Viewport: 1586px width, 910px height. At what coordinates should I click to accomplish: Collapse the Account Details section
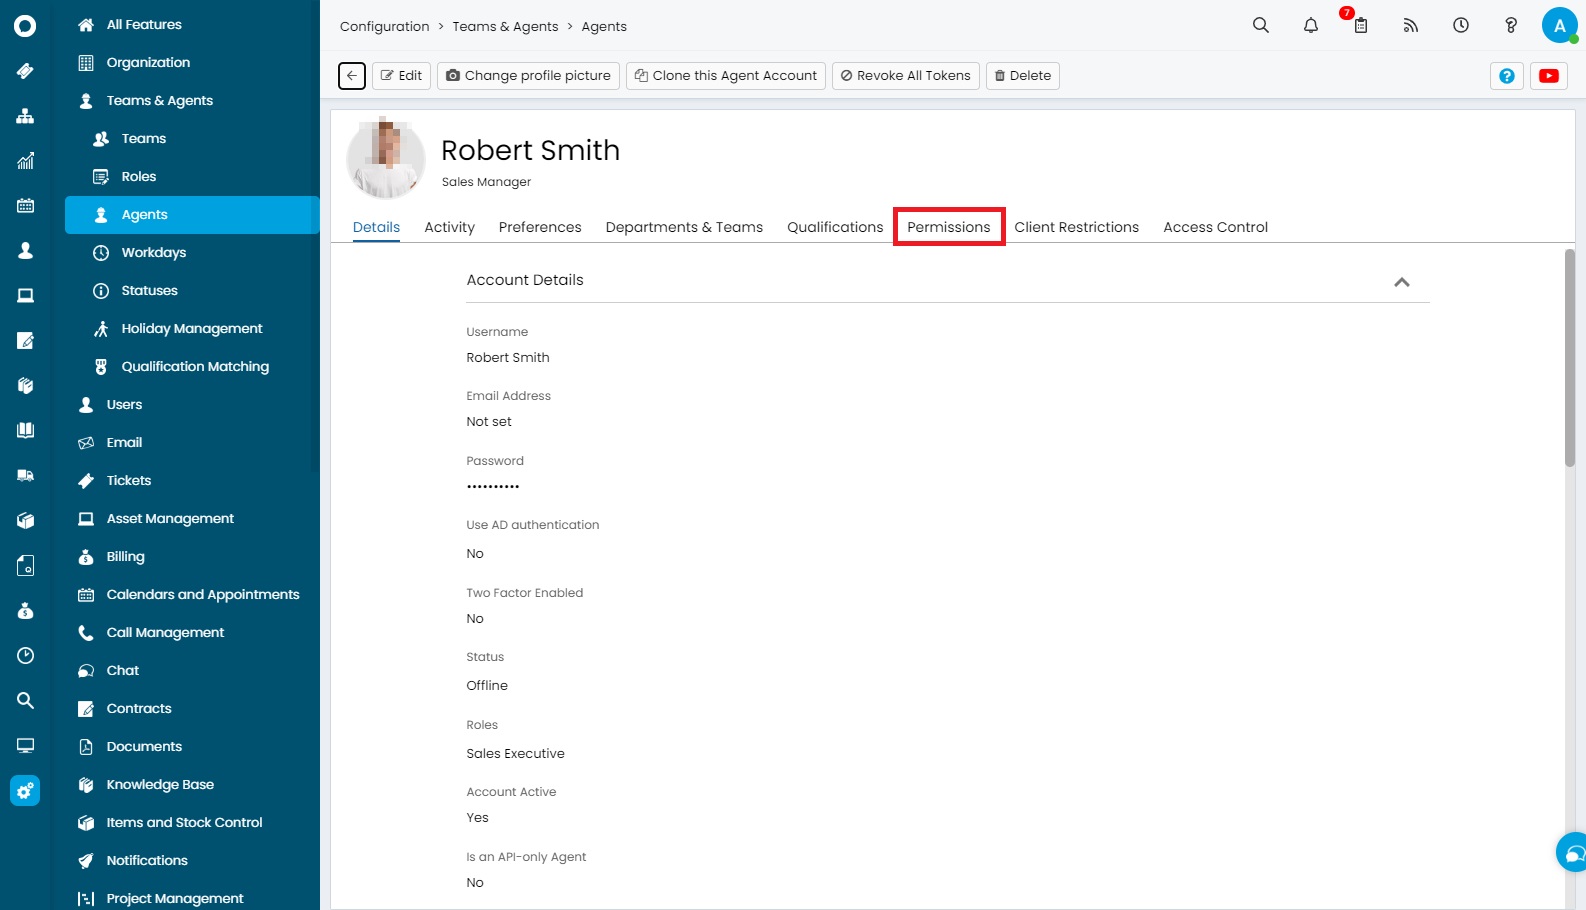pyautogui.click(x=1401, y=282)
